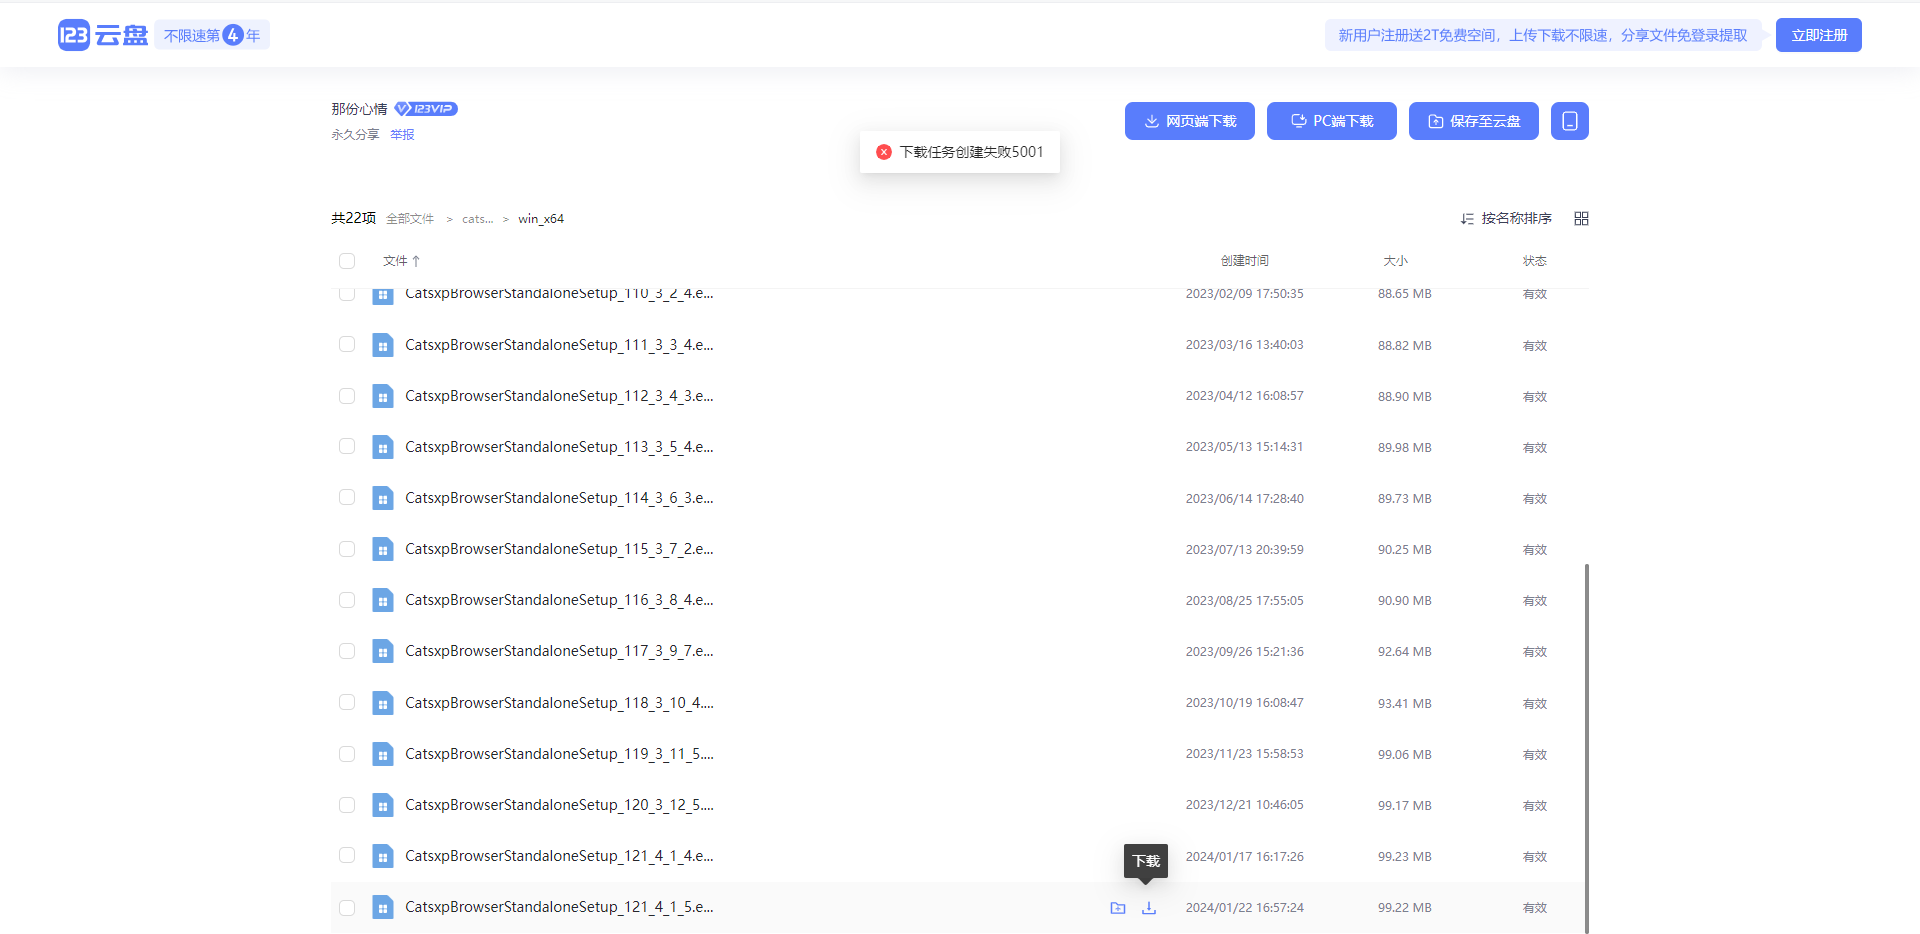Click the 状态 column header
Screen dimensions: 1920x934
(1535, 261)
